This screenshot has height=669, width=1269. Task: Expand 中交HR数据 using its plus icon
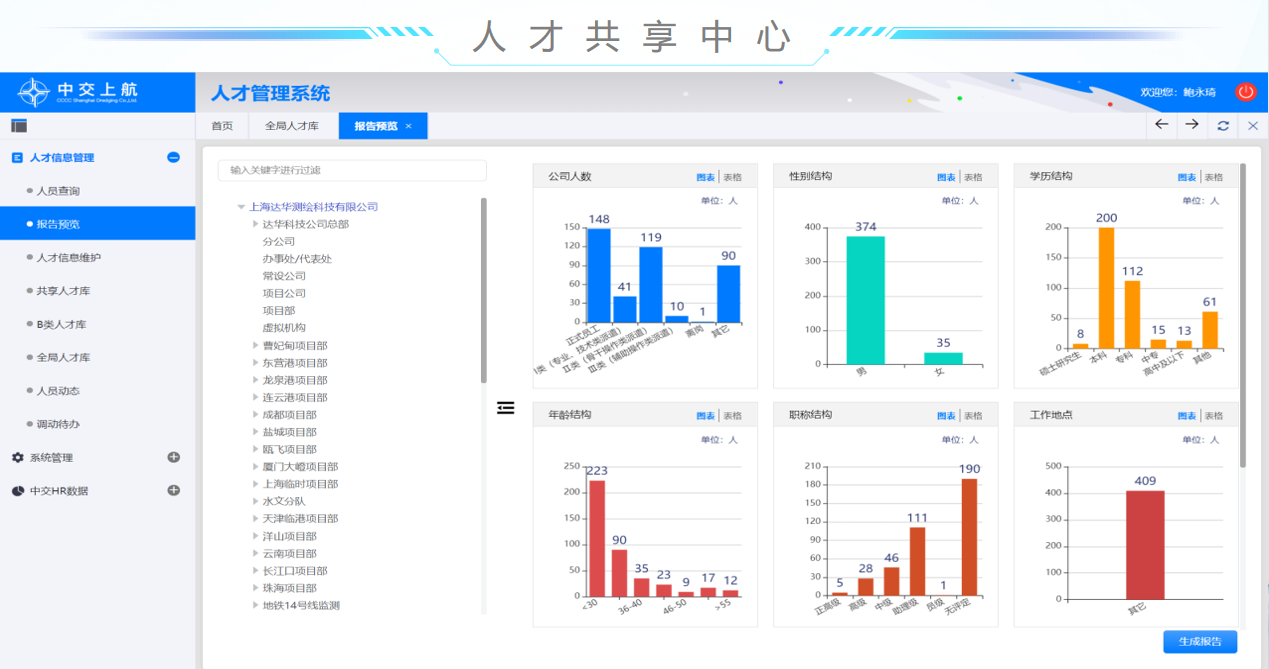[173, 491]
